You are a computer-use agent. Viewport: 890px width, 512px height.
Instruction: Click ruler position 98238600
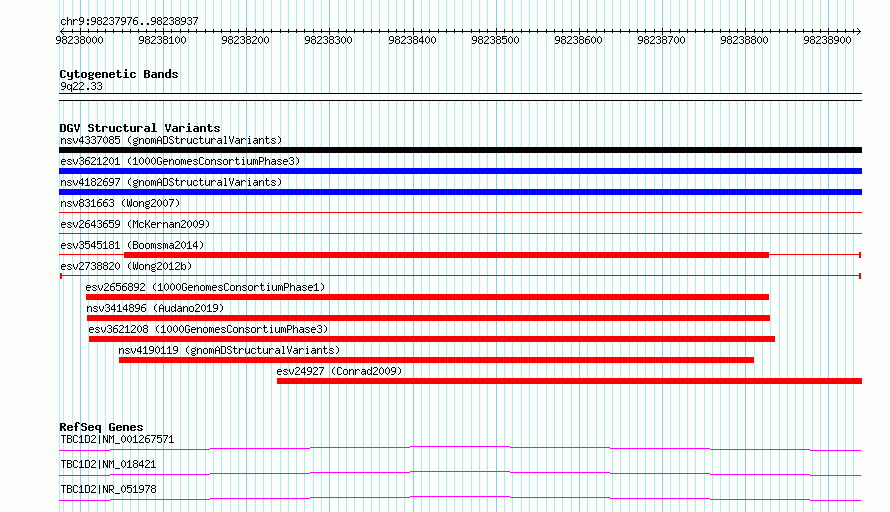click(x=578, y=40)
